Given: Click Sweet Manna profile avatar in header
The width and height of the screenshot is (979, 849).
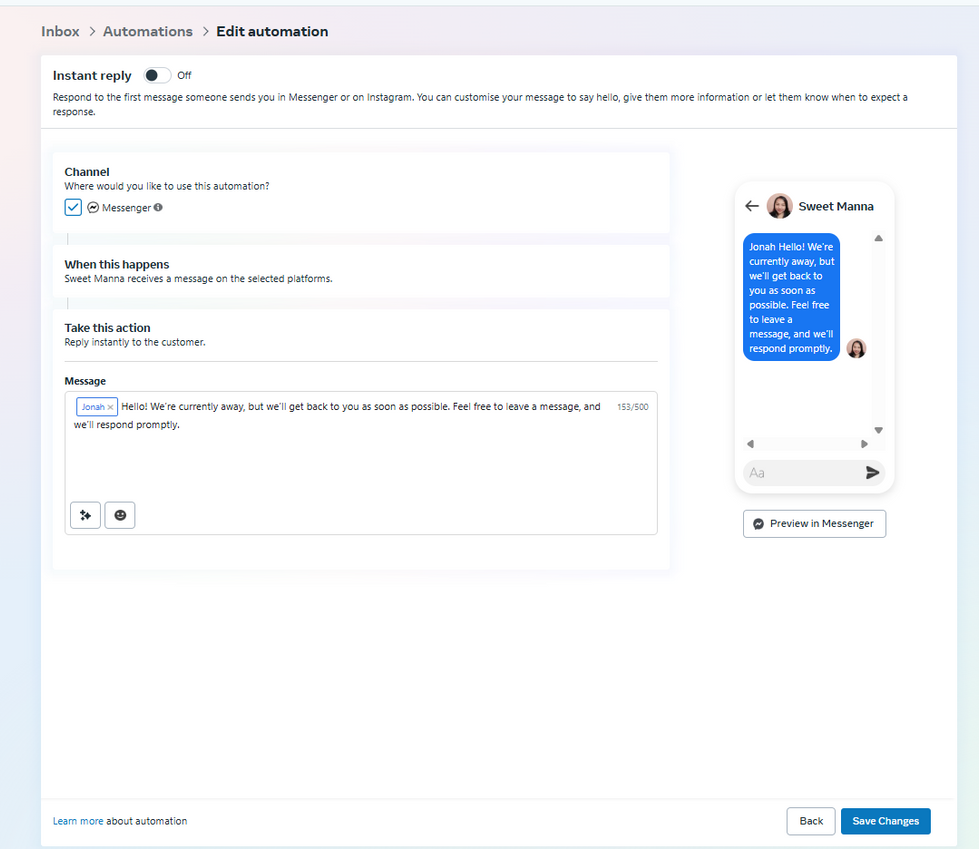Looking at the screenshot, I should pos(779,206).
